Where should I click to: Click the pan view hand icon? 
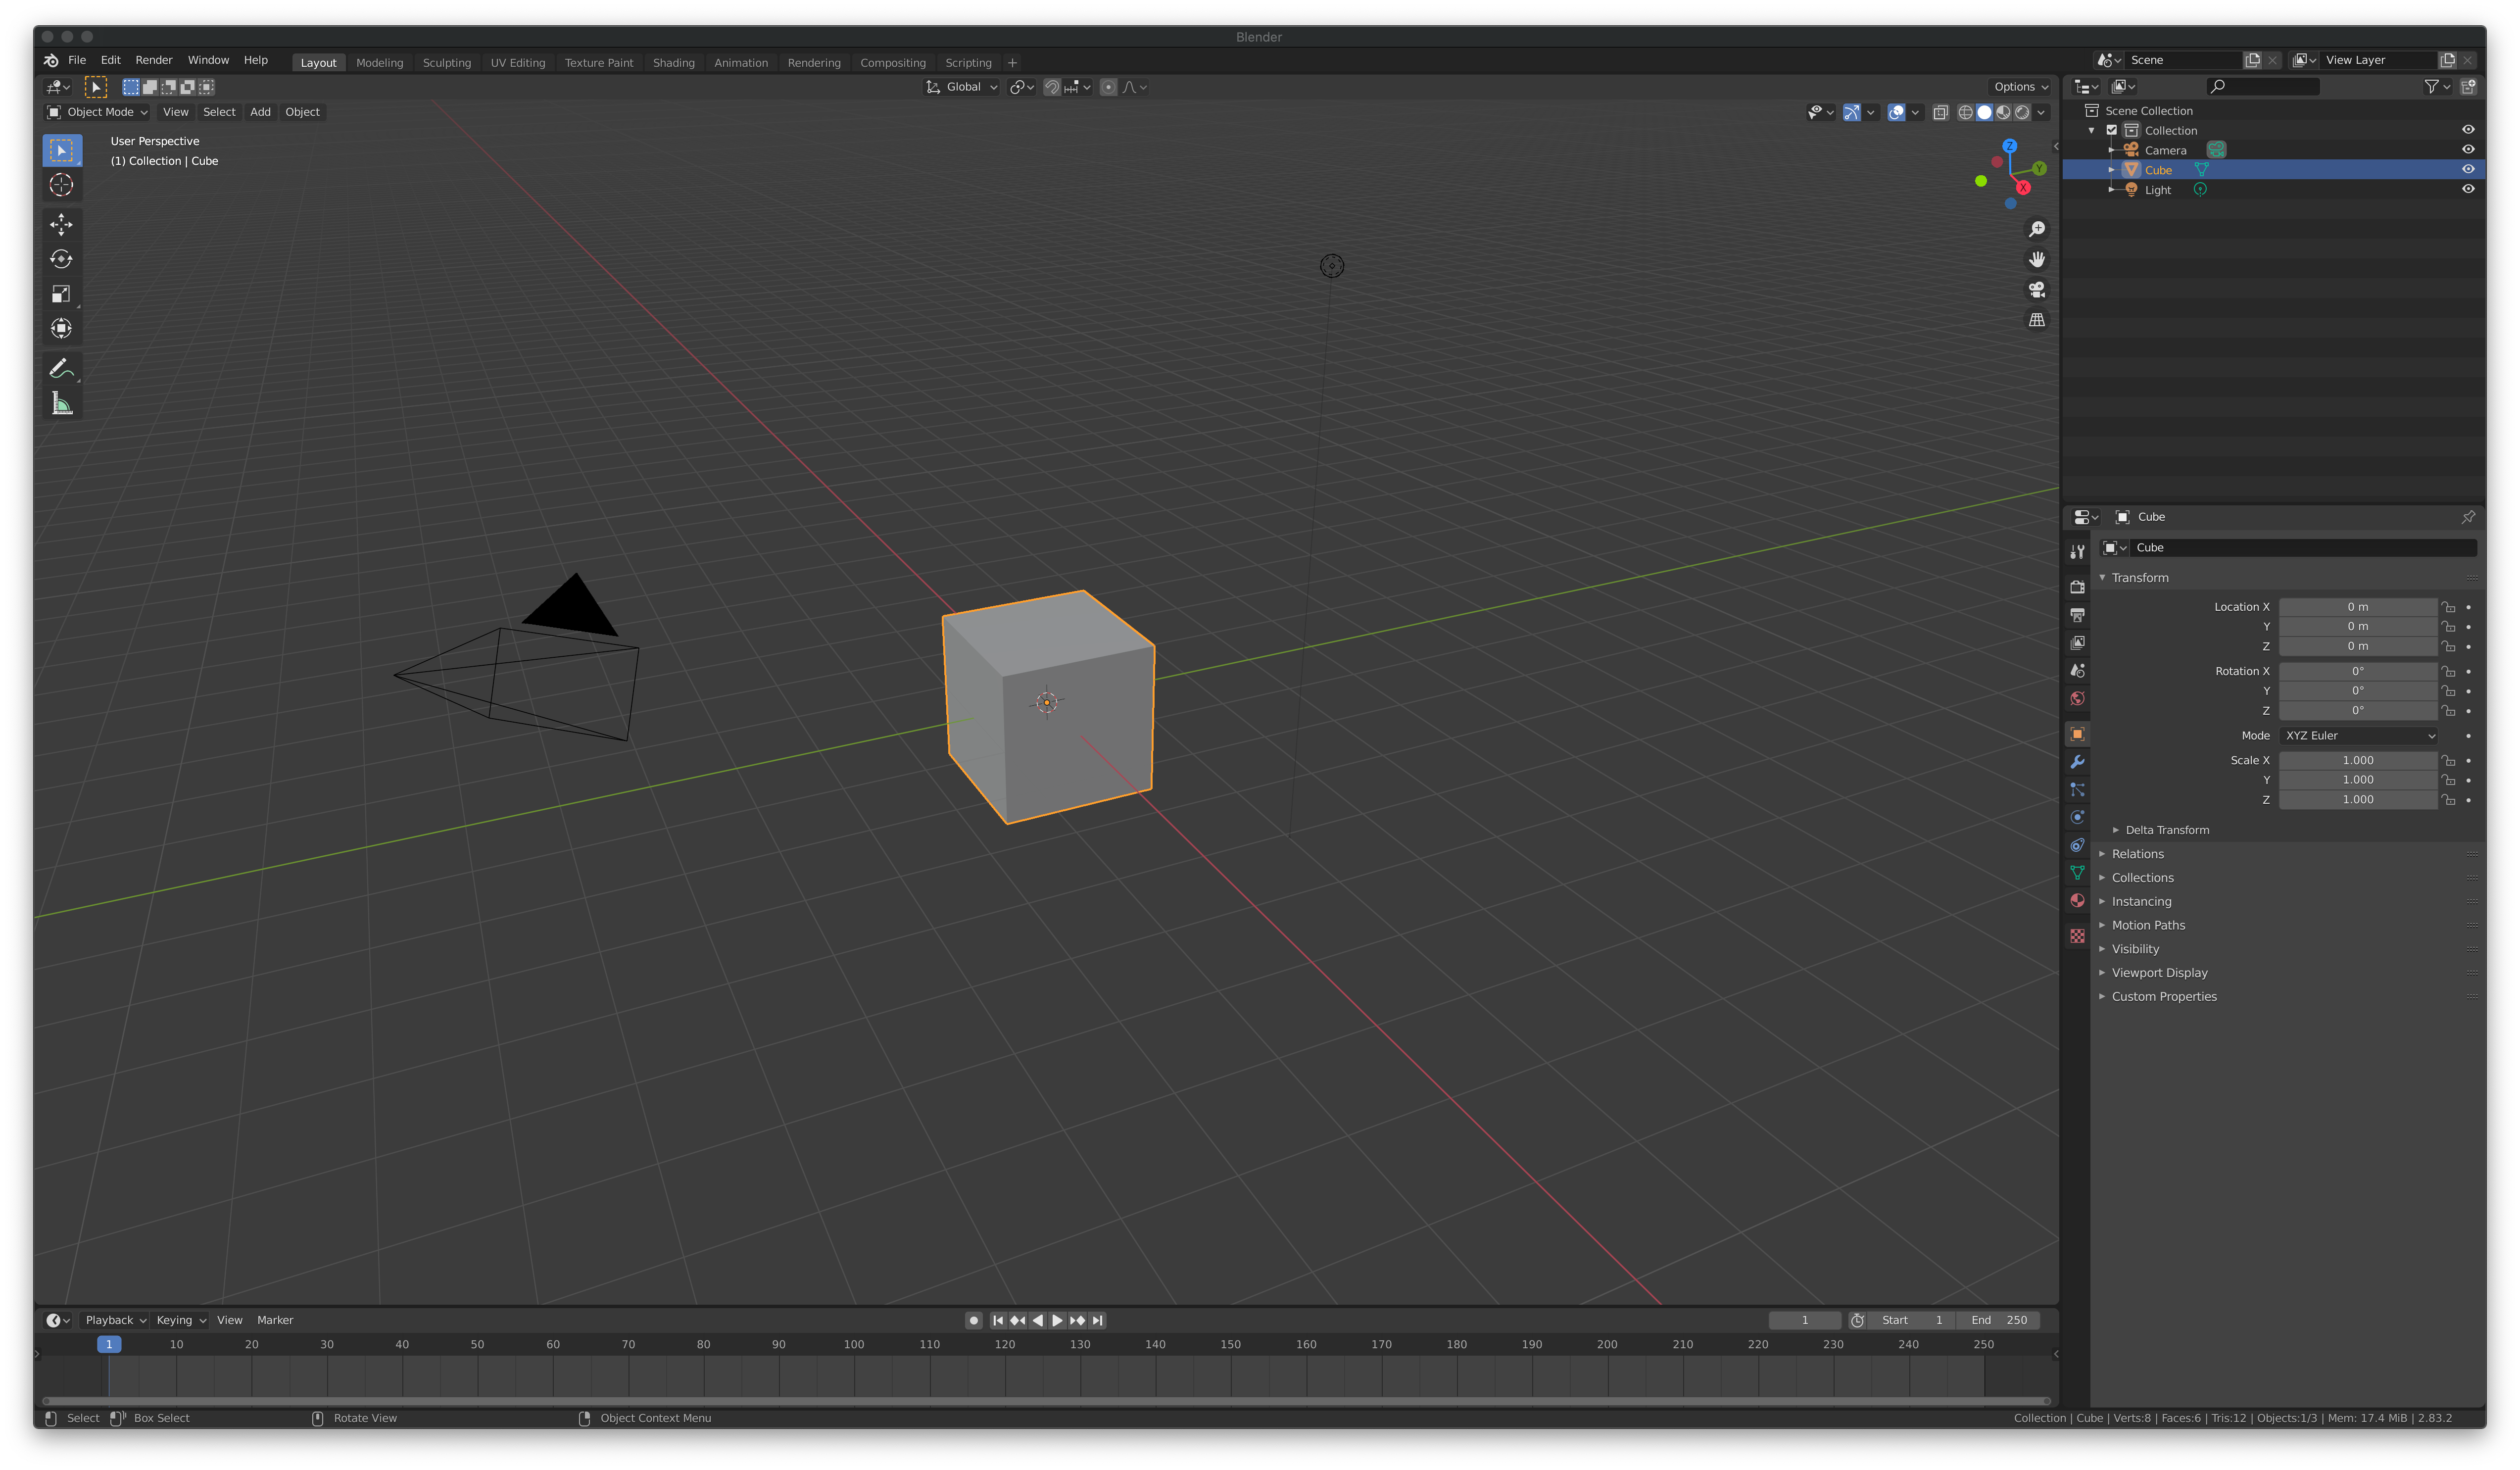[2036, 260]
